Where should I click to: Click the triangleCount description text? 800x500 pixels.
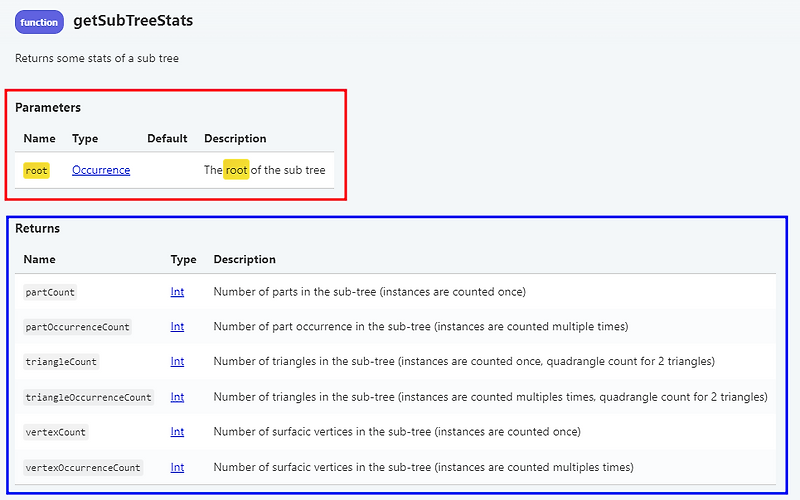[464, 361]
